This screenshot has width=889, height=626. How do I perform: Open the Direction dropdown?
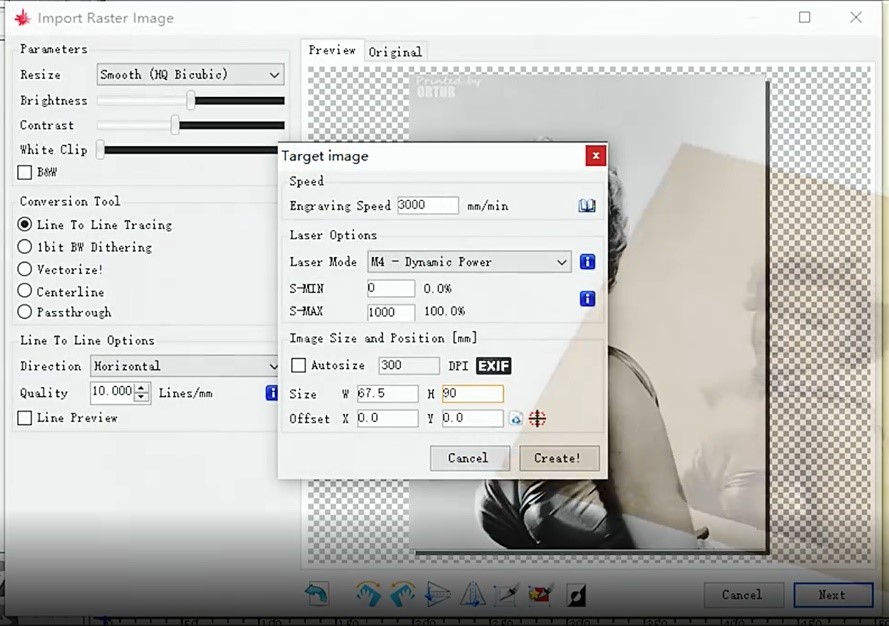pyautogui.click(x=185, y=366)
